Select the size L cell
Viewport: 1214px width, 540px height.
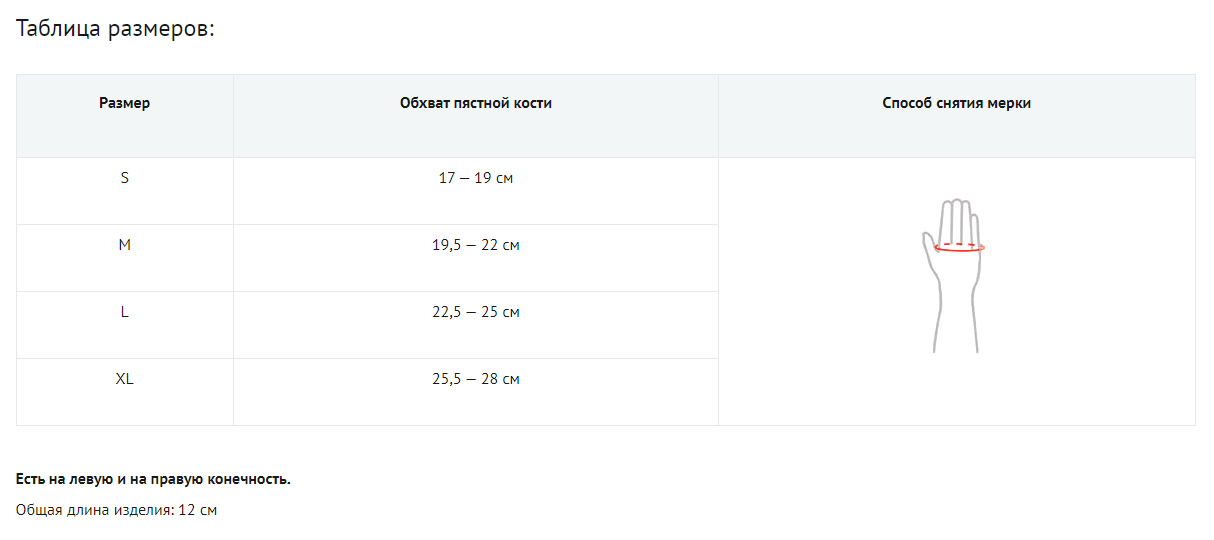[x=125, y=312]
